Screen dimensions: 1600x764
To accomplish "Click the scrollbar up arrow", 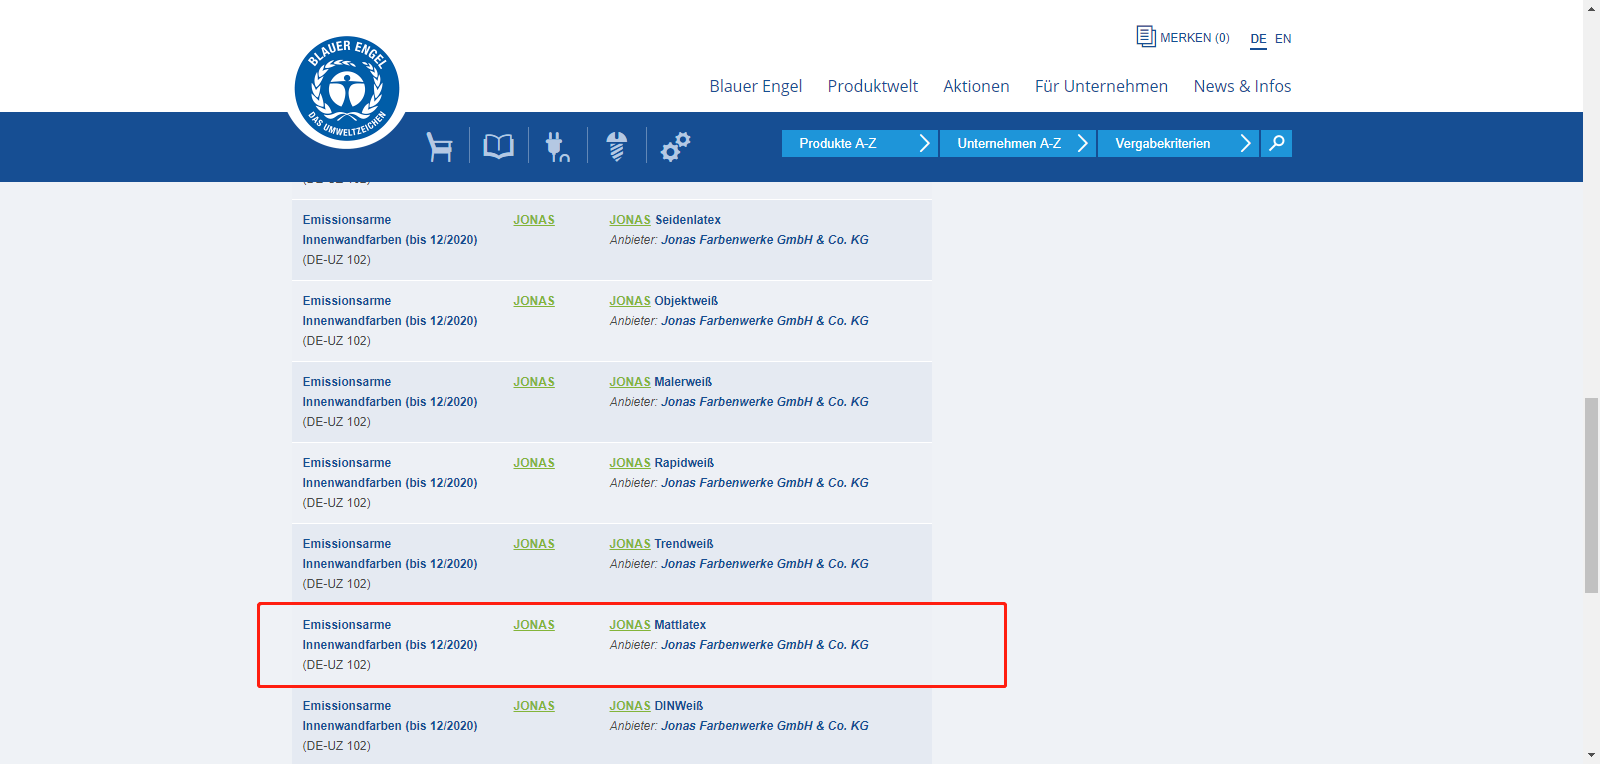I will 1591,8.
